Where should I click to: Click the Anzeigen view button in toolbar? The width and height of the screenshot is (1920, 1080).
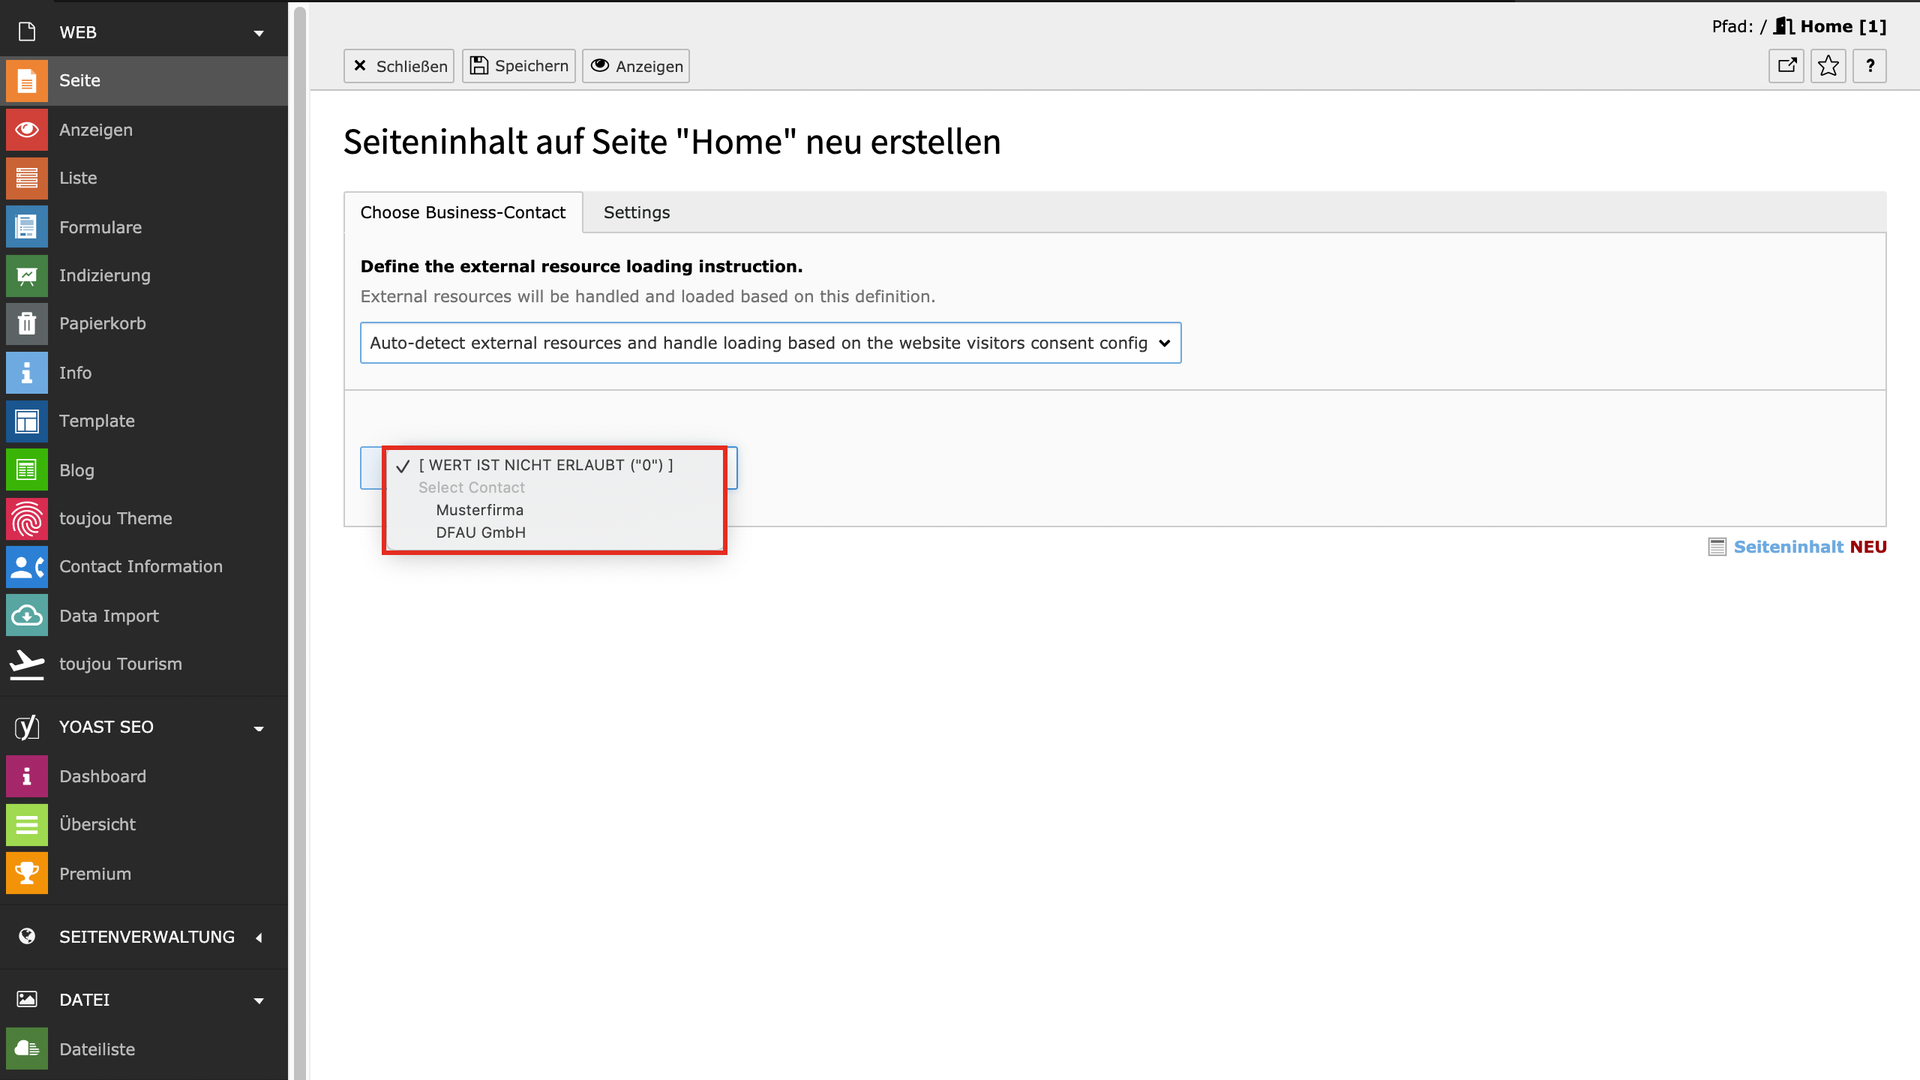(x=636, y=66)
